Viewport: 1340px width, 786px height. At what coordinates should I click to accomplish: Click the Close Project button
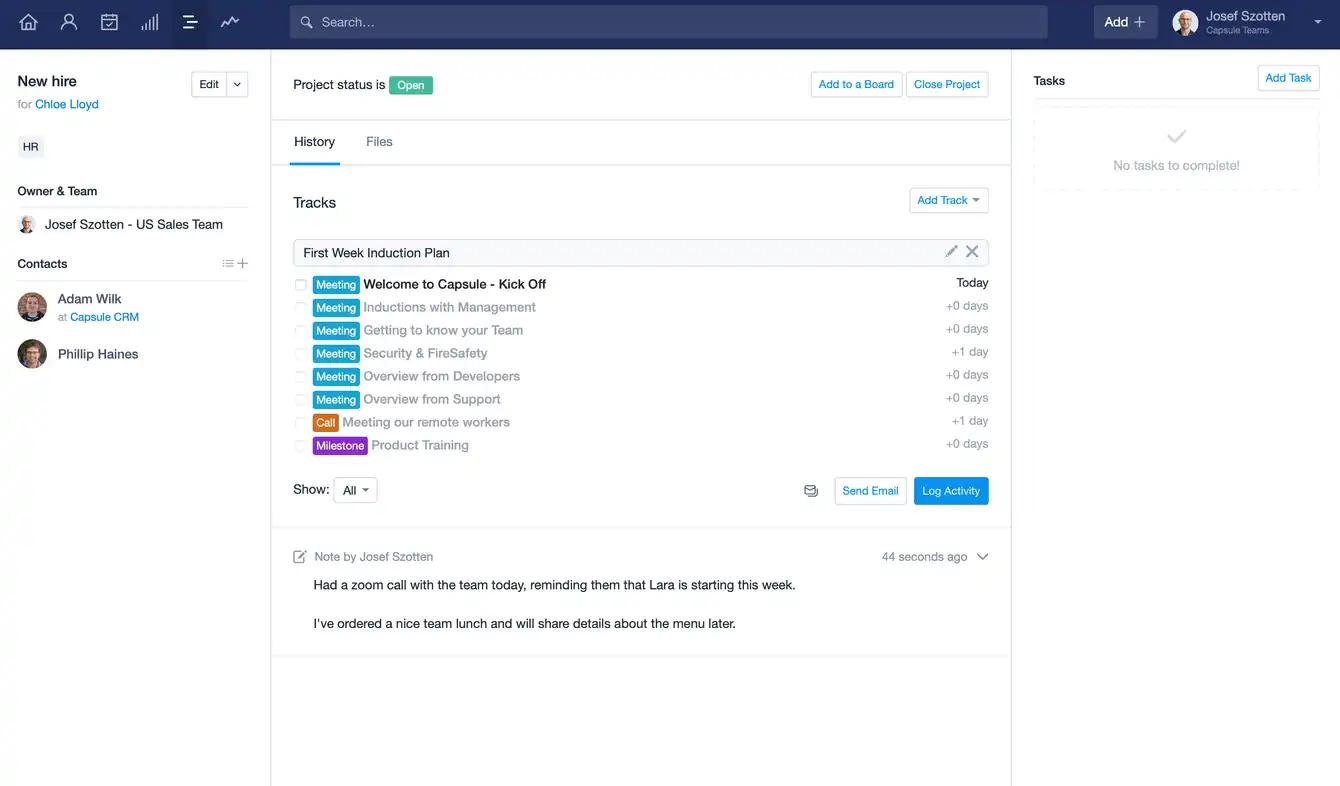click(947, 84)
